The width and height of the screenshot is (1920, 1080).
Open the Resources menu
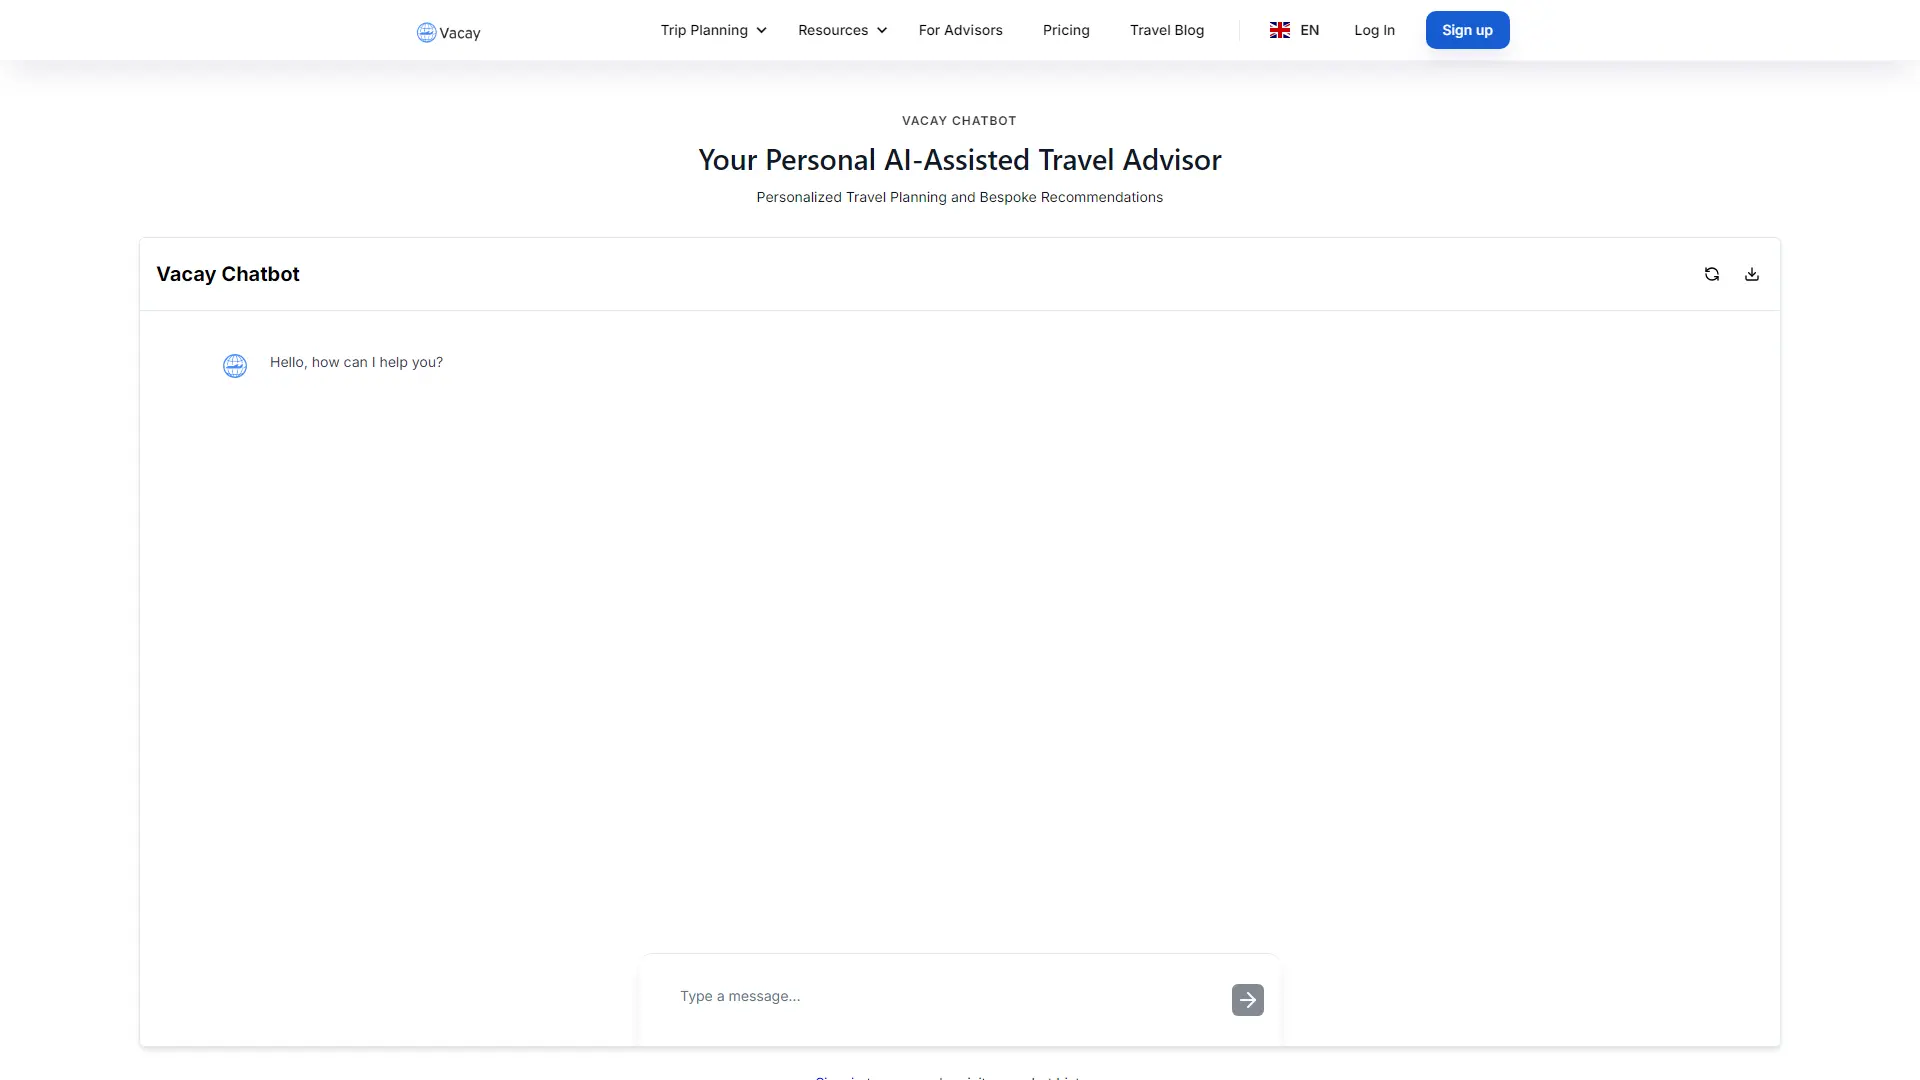[832, 30]
